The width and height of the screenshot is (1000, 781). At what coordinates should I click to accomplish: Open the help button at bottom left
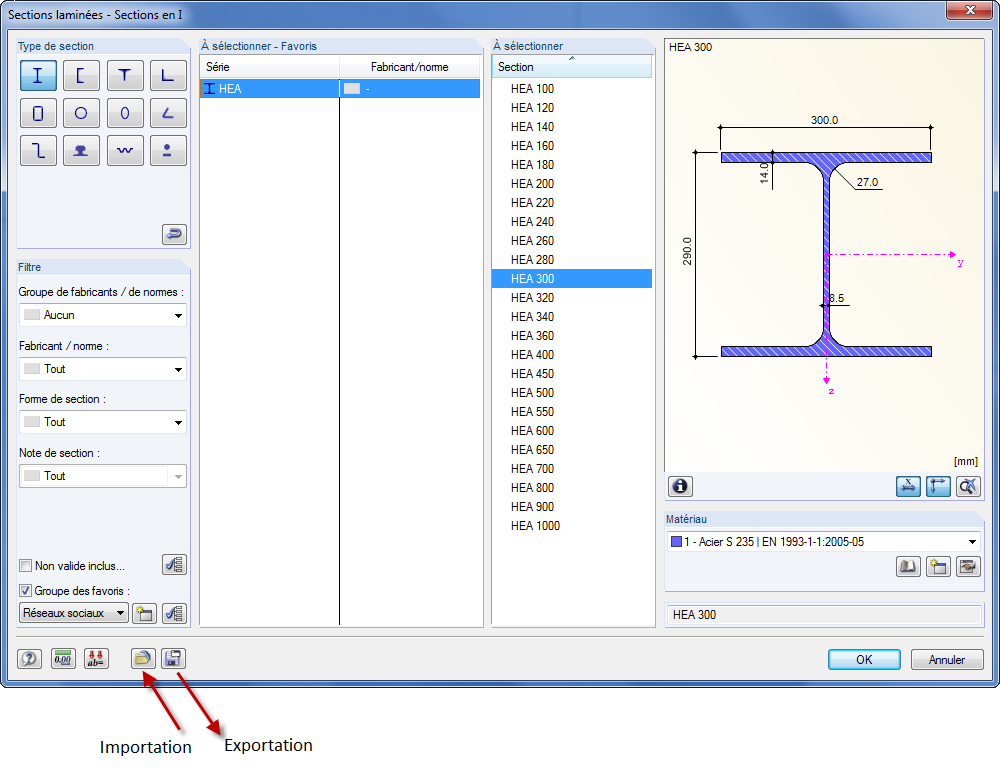(x=29, y=659)
